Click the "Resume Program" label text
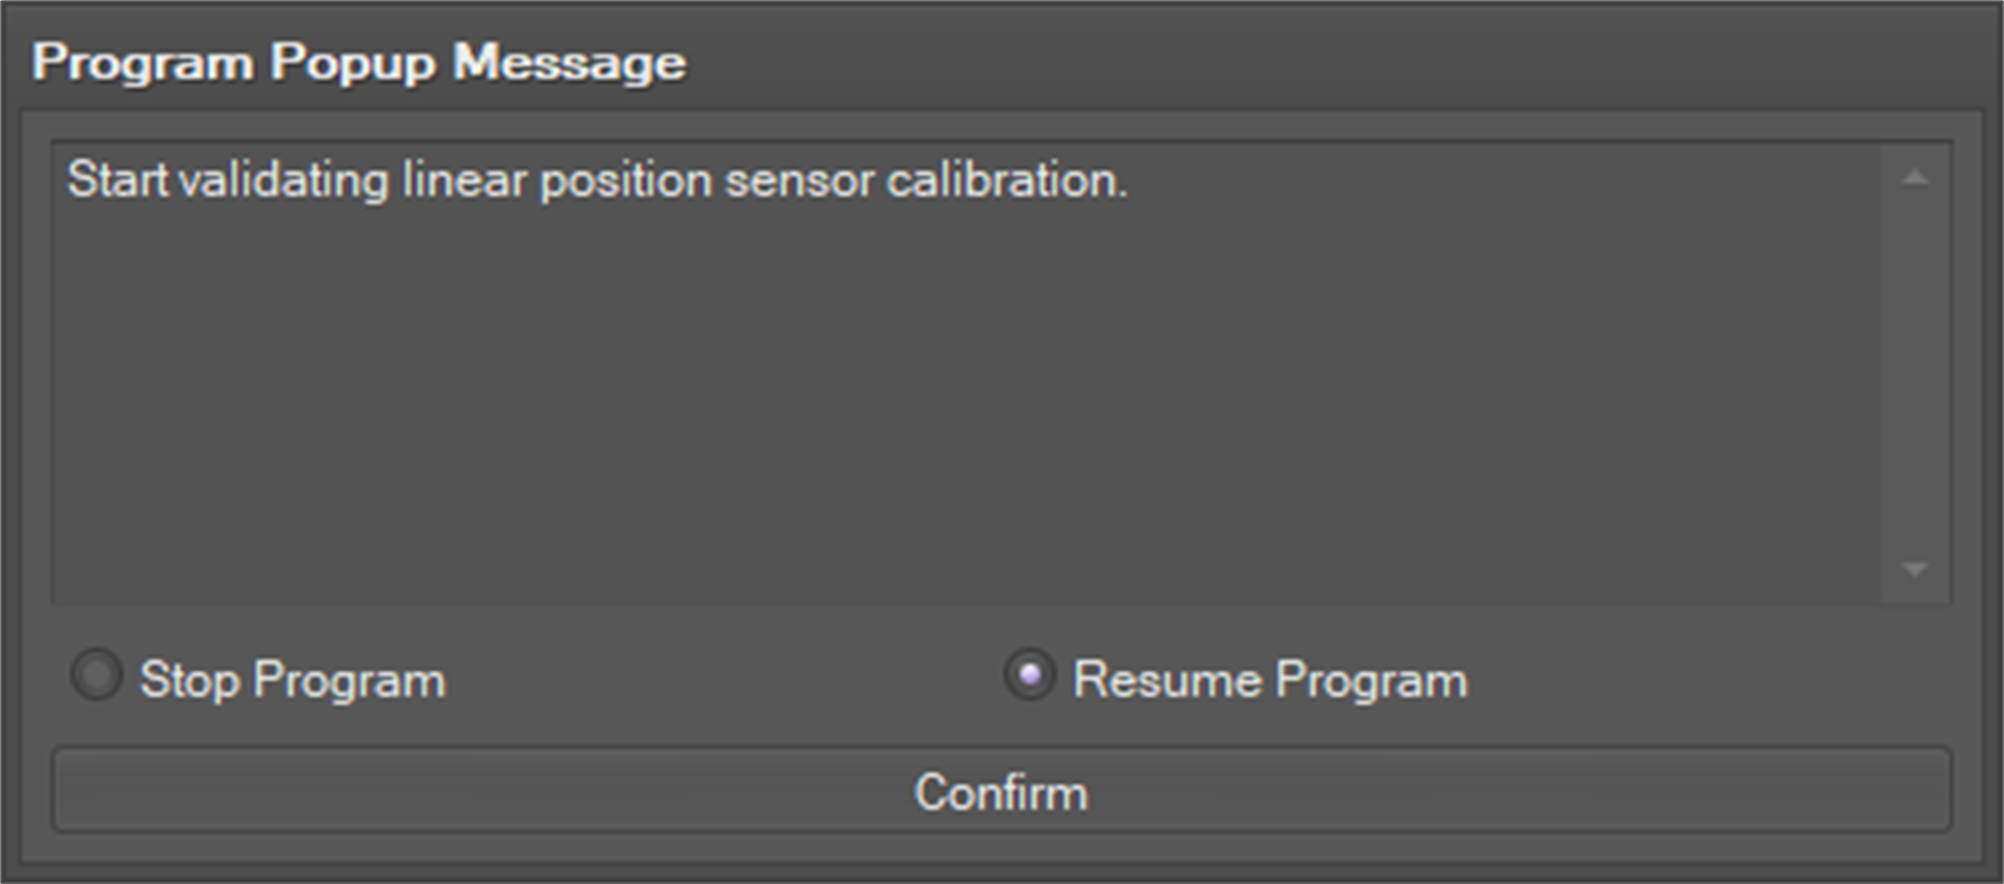Screen dimensions: 2004x884 (1270, 680)
